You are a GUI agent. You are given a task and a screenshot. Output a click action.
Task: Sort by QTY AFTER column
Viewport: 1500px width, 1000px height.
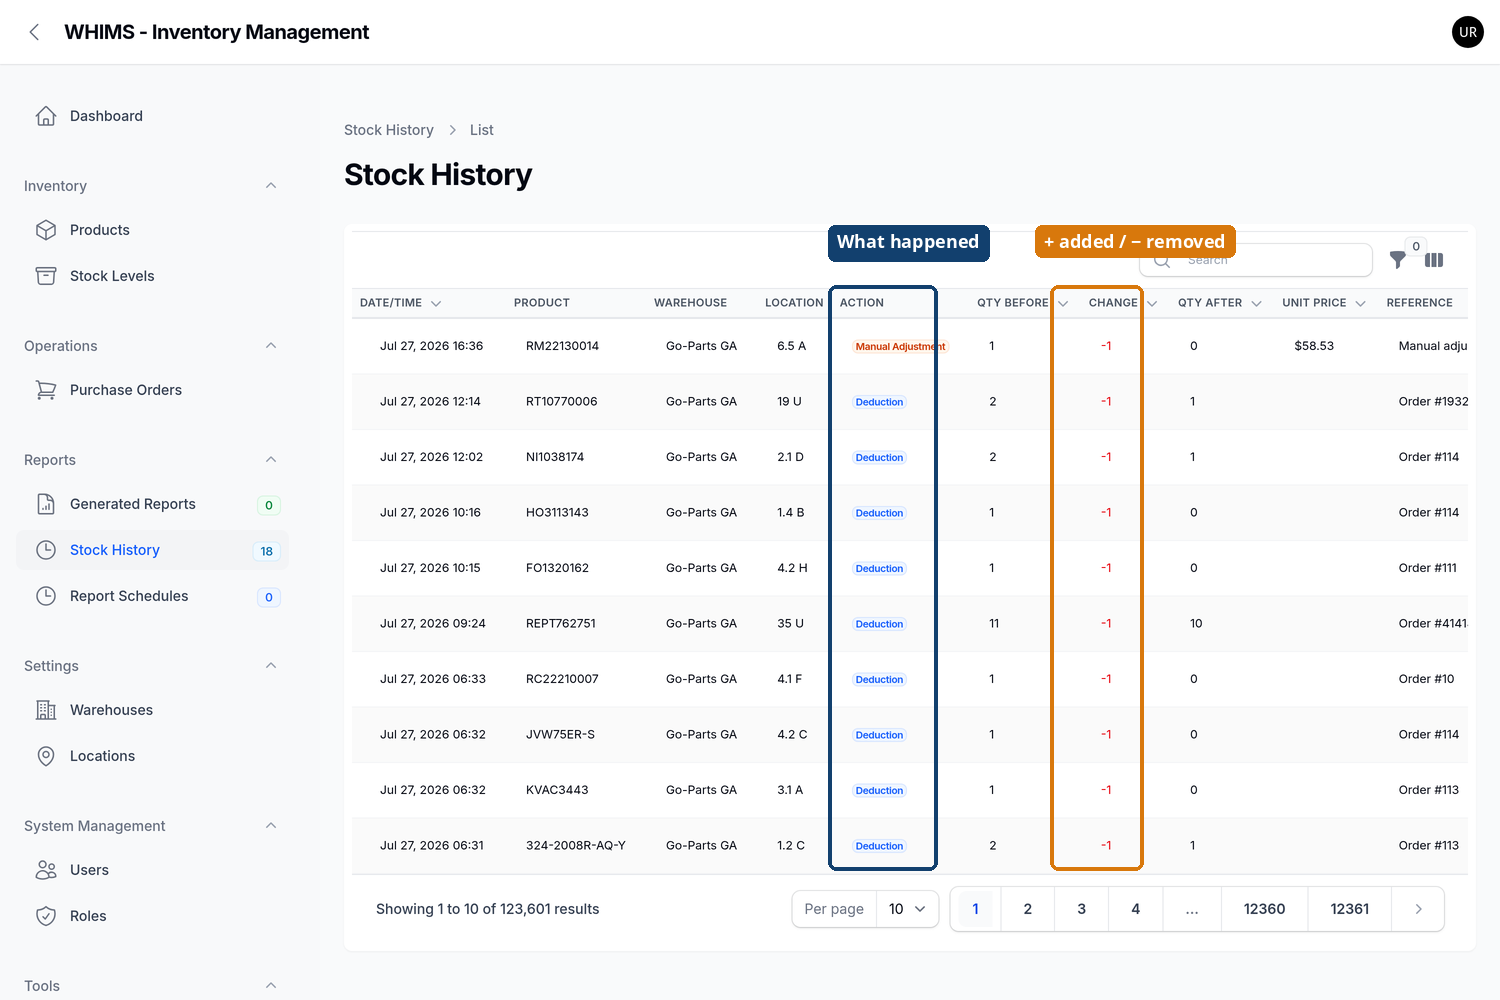[x=1219, y=303]
